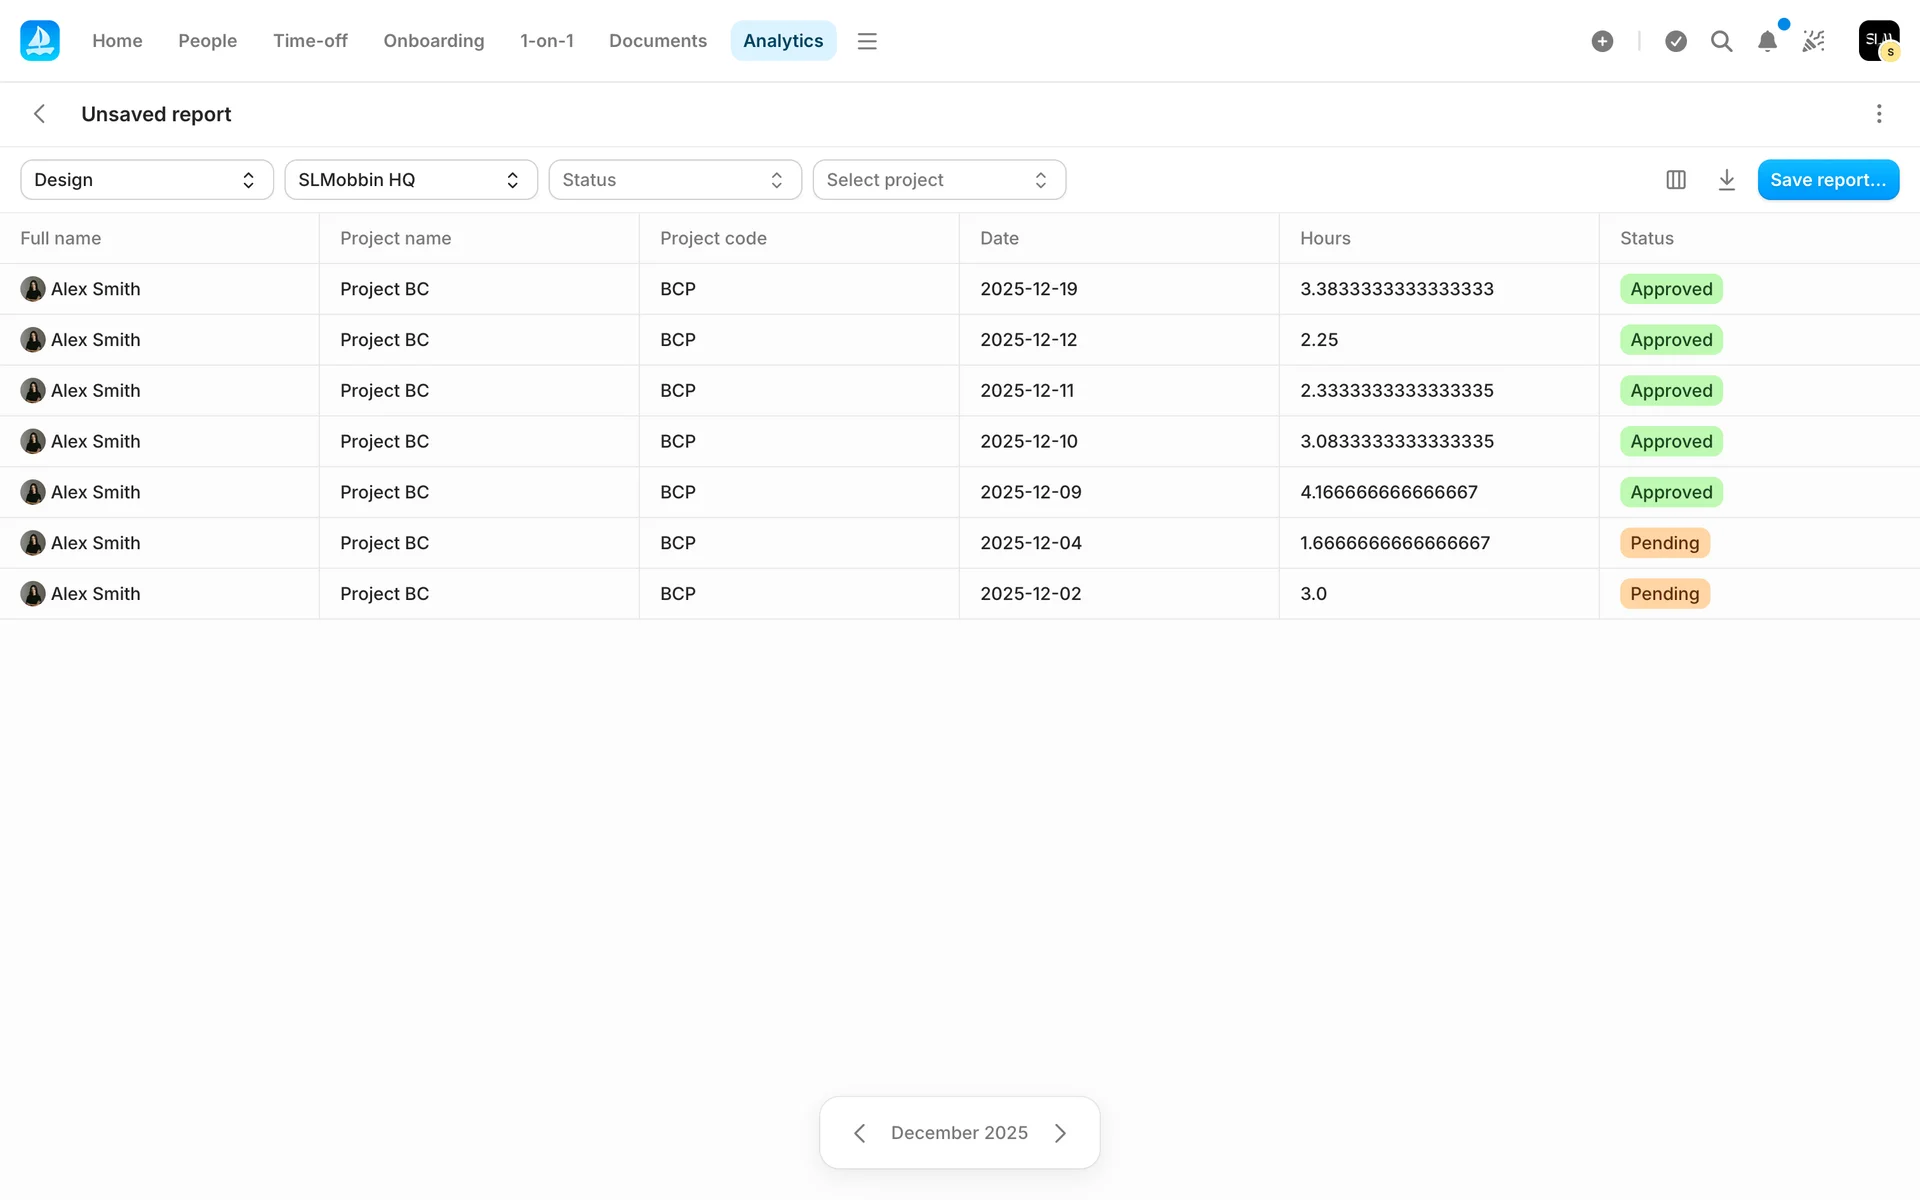Open the Status filter dropdown
The image size is (1920, 1200).
tap(675, 180)
